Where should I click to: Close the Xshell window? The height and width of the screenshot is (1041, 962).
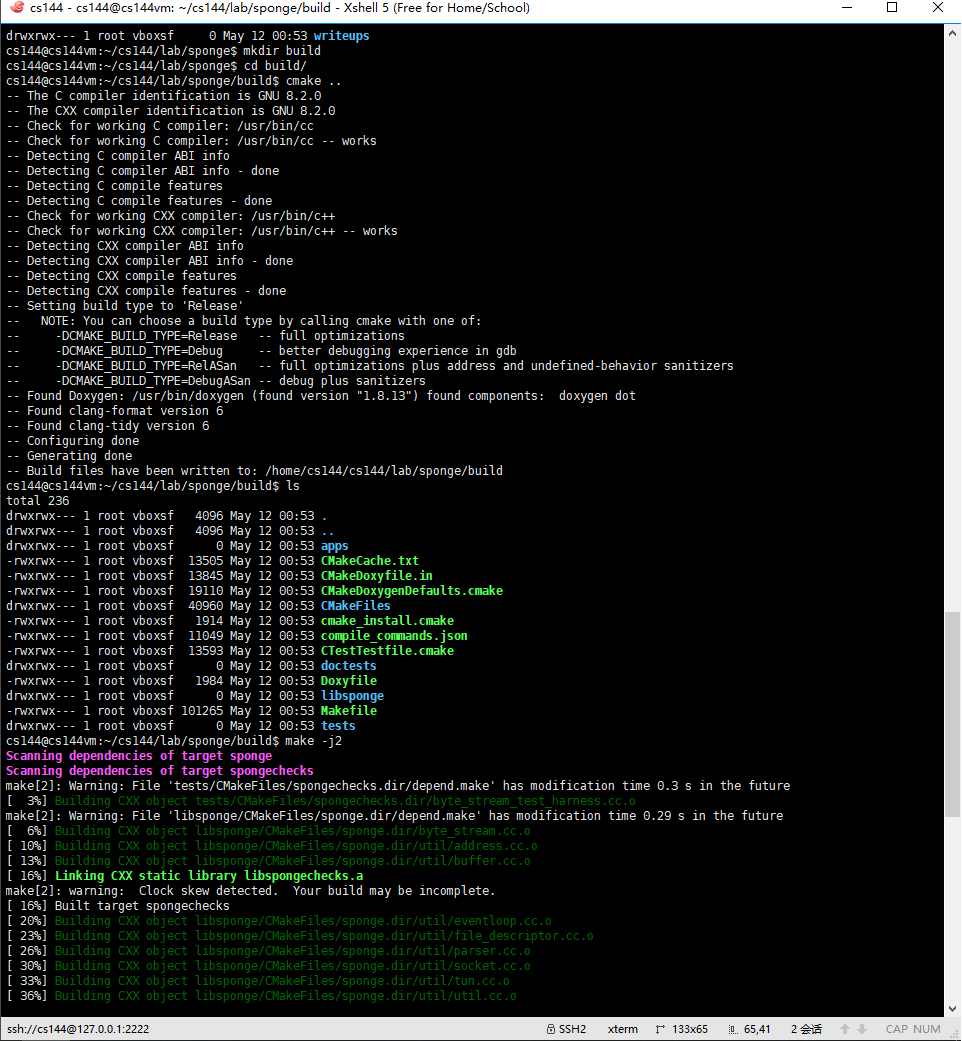(937, 7)
